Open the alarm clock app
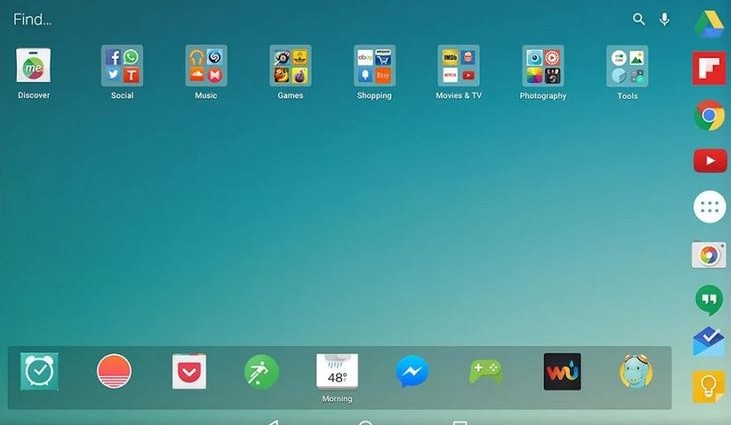This screenshot has width=731, height=425. [x=40, y=372]
